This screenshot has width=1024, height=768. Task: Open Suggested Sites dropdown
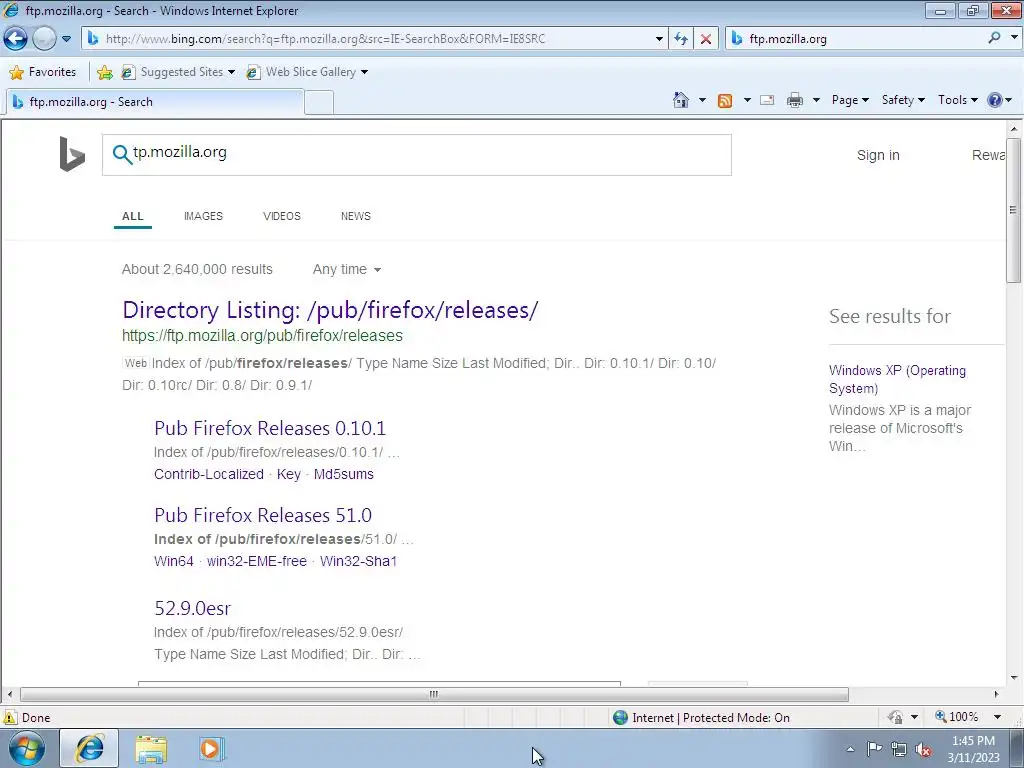pos(178,72)
